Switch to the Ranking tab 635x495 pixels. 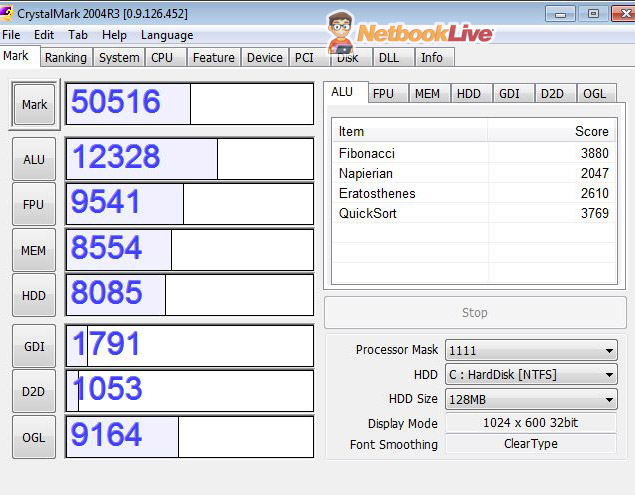[66, 58]
